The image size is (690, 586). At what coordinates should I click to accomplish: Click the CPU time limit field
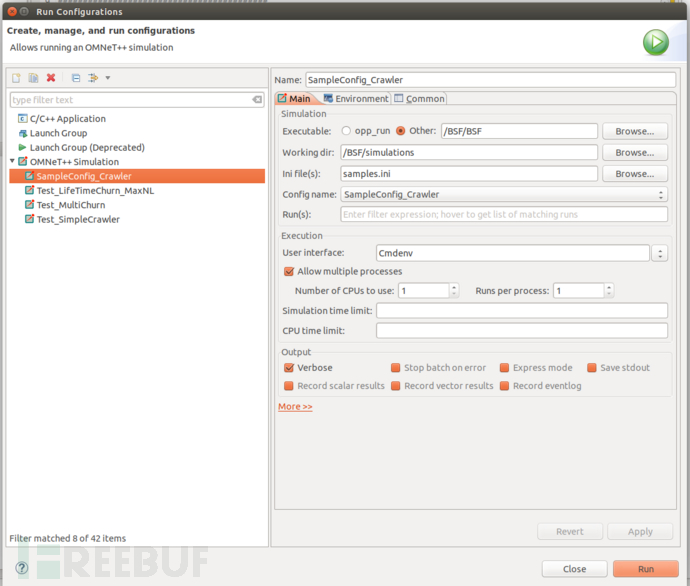[522, 330]
